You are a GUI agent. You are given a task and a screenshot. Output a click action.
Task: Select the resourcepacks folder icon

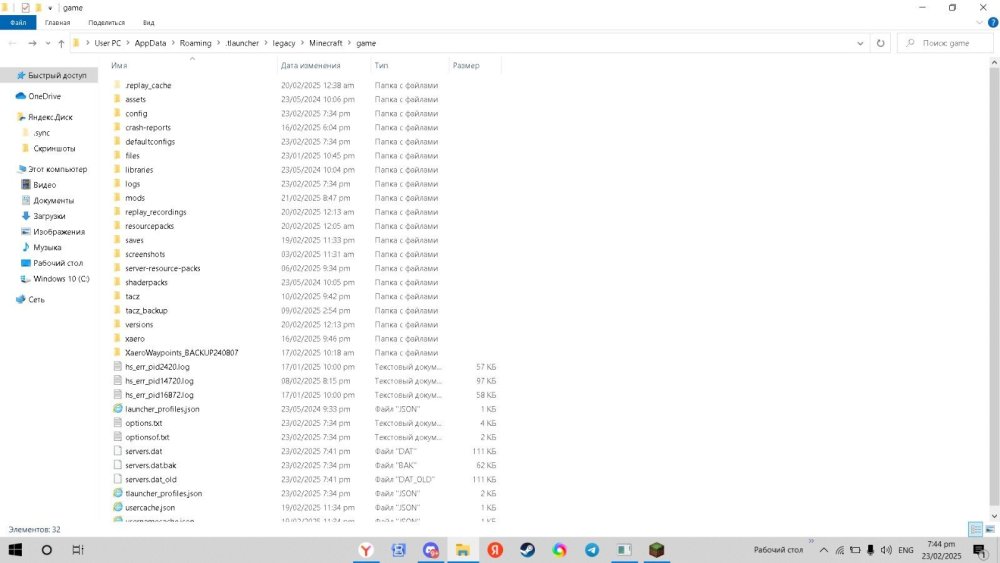[x=117, y=226]
